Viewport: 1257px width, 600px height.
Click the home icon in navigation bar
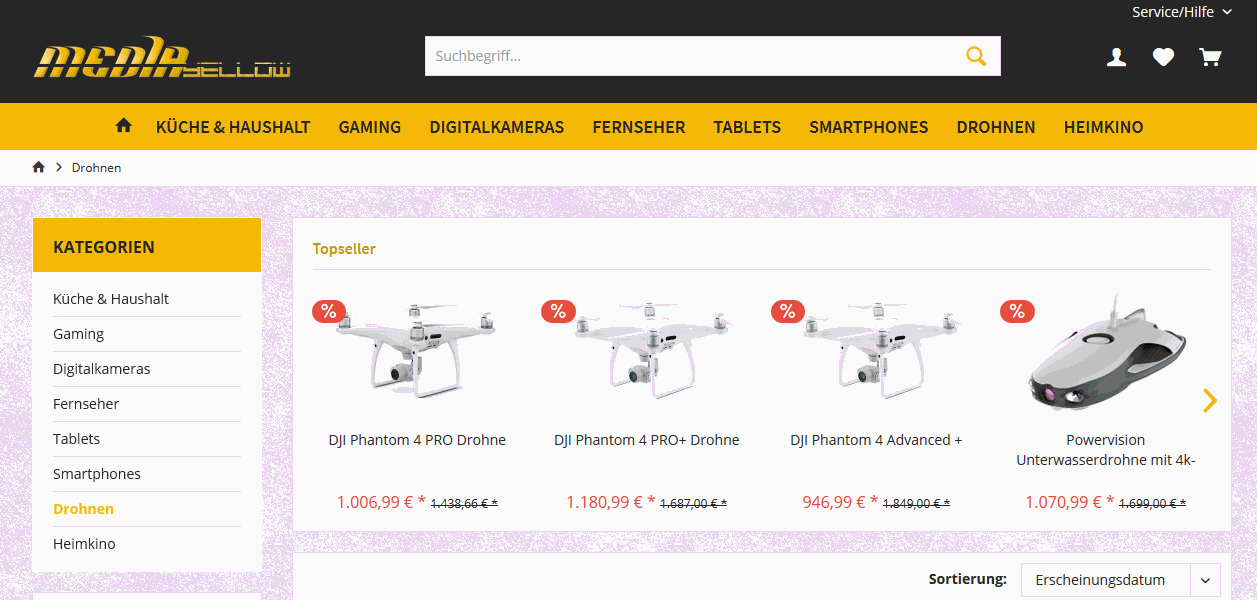tap(124, 126)
